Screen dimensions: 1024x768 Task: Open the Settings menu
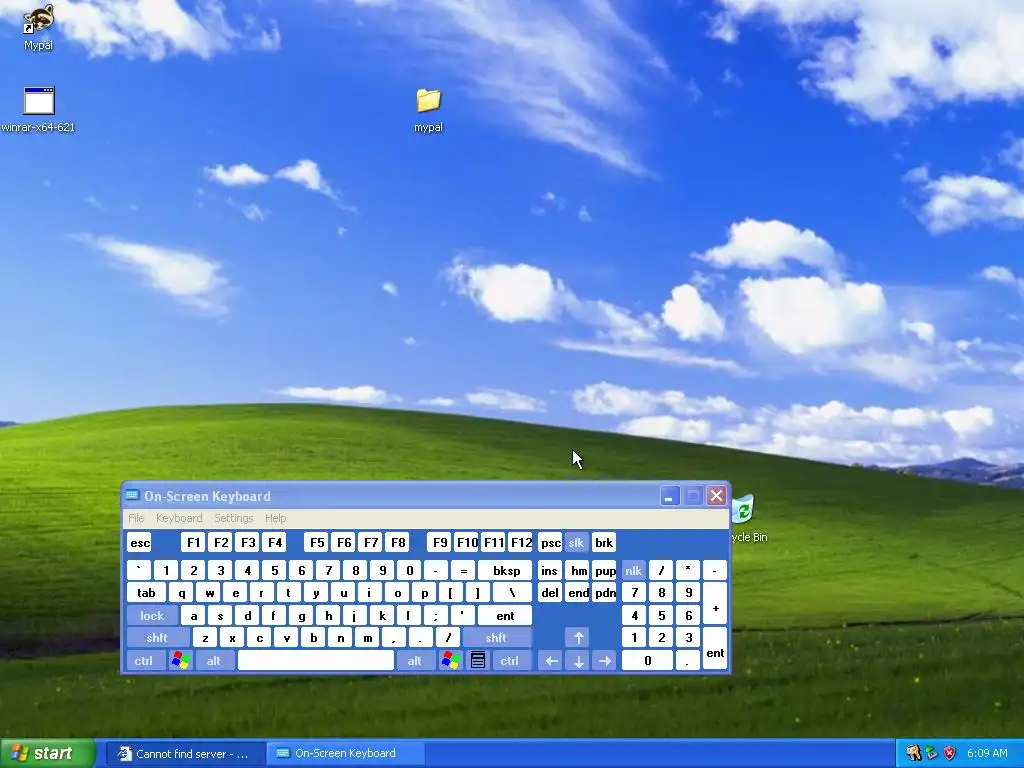click(233, 518)
